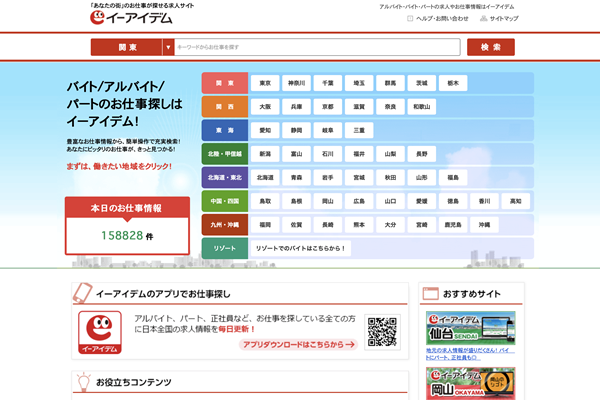Choose 岐阜 prefecture button

point(328,130)
